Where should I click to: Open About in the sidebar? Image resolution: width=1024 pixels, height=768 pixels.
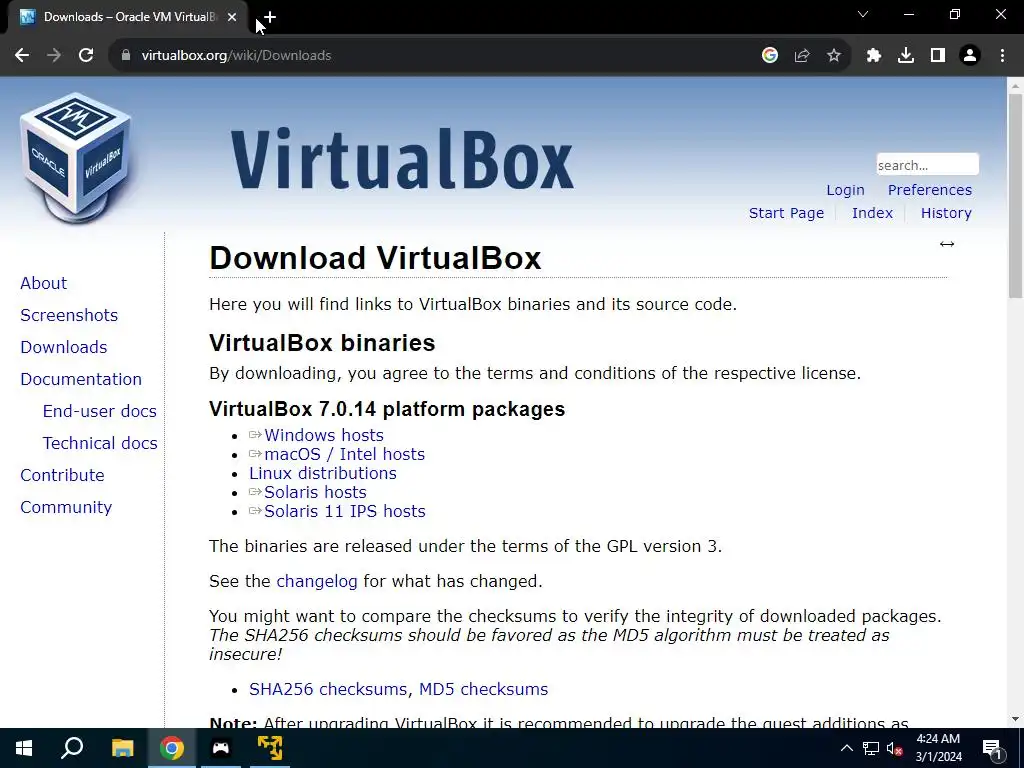pyautogui.click(x=44, y=283)
